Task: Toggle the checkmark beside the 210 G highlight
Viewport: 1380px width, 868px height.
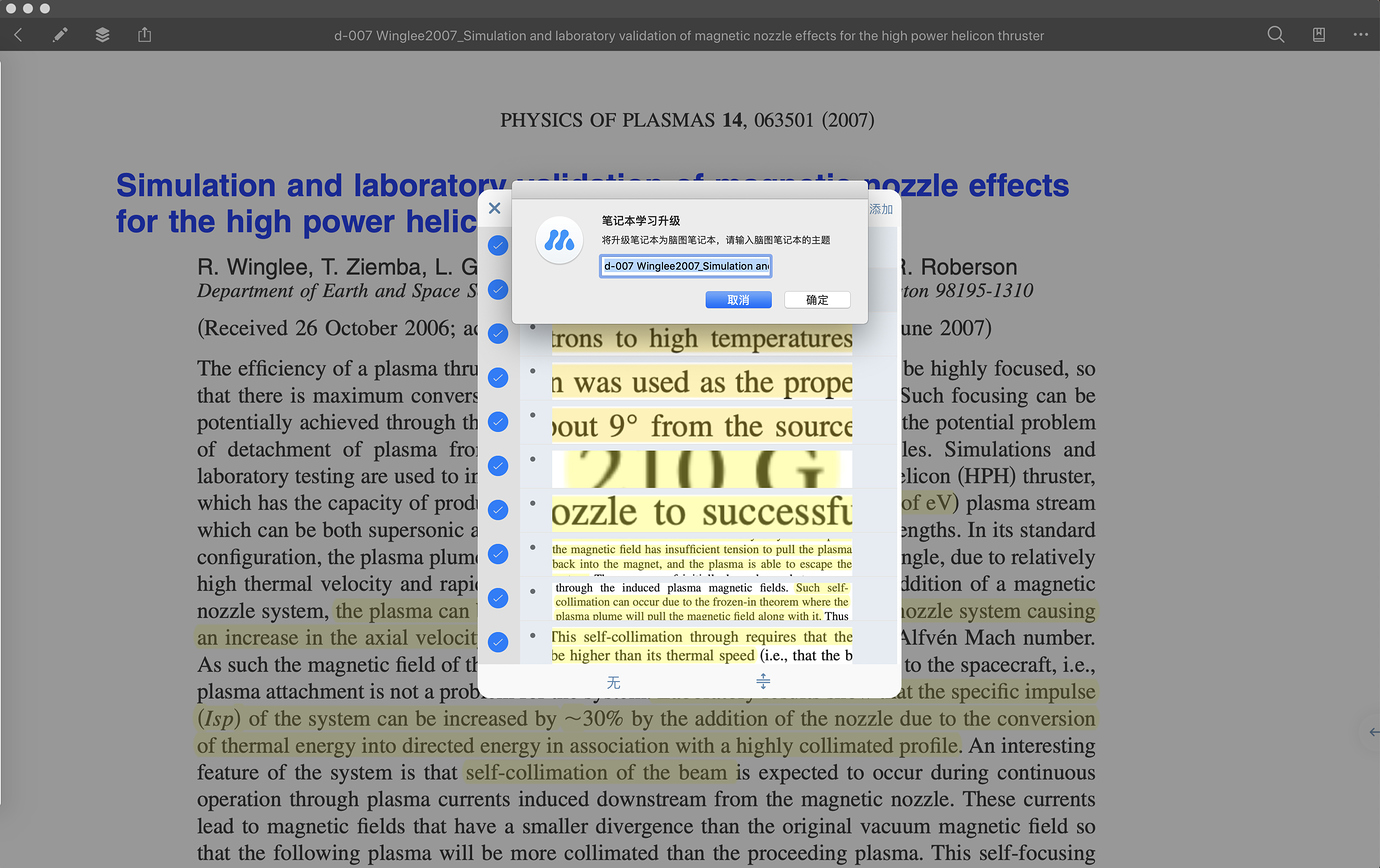Action: click(497, 465)
